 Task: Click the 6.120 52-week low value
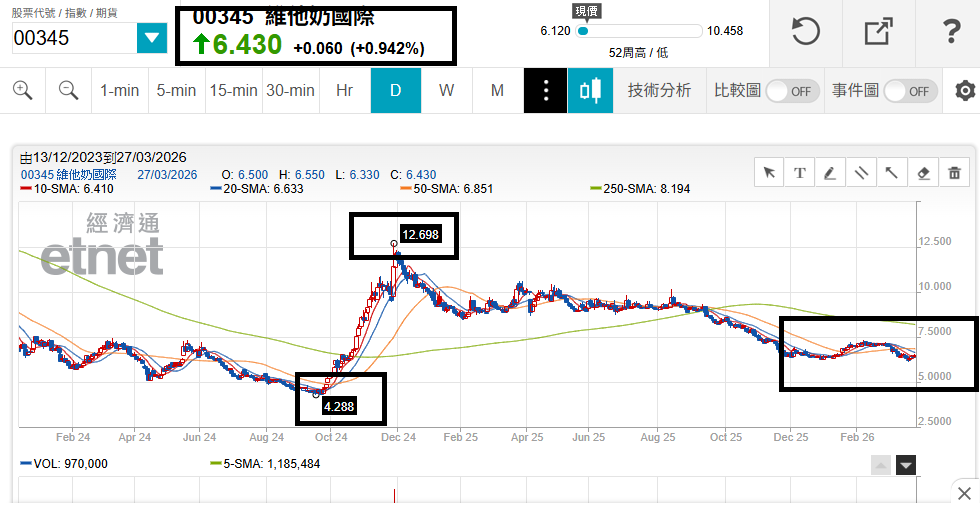[x=555, y=31]
